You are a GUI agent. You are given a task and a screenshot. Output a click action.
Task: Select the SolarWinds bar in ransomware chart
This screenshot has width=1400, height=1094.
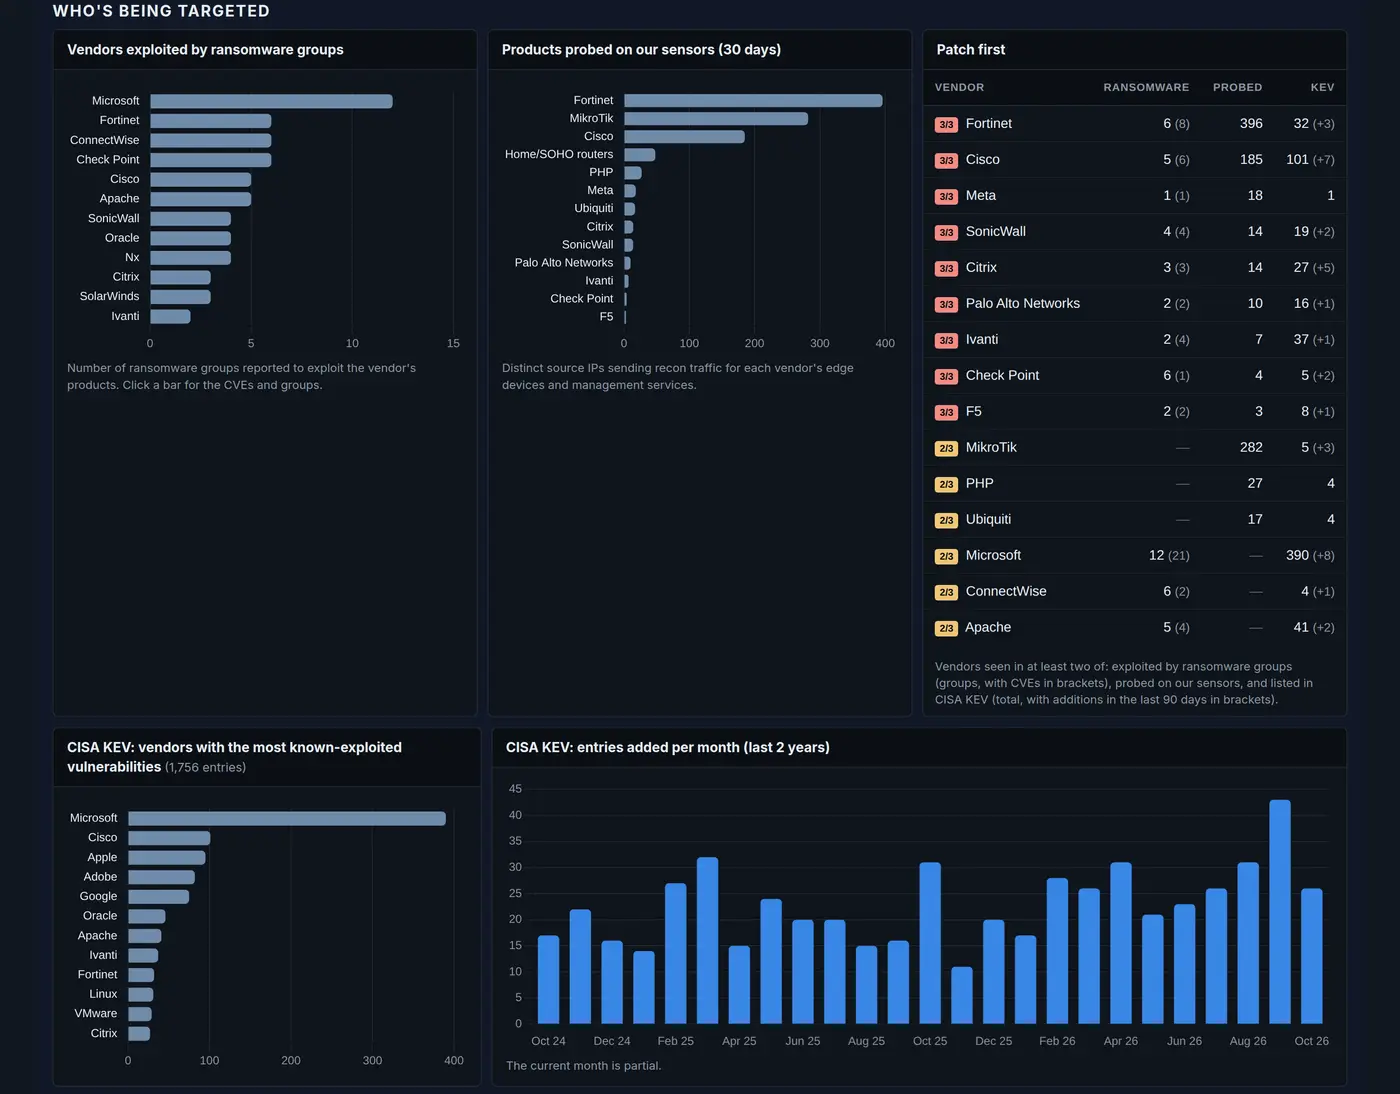180,297
